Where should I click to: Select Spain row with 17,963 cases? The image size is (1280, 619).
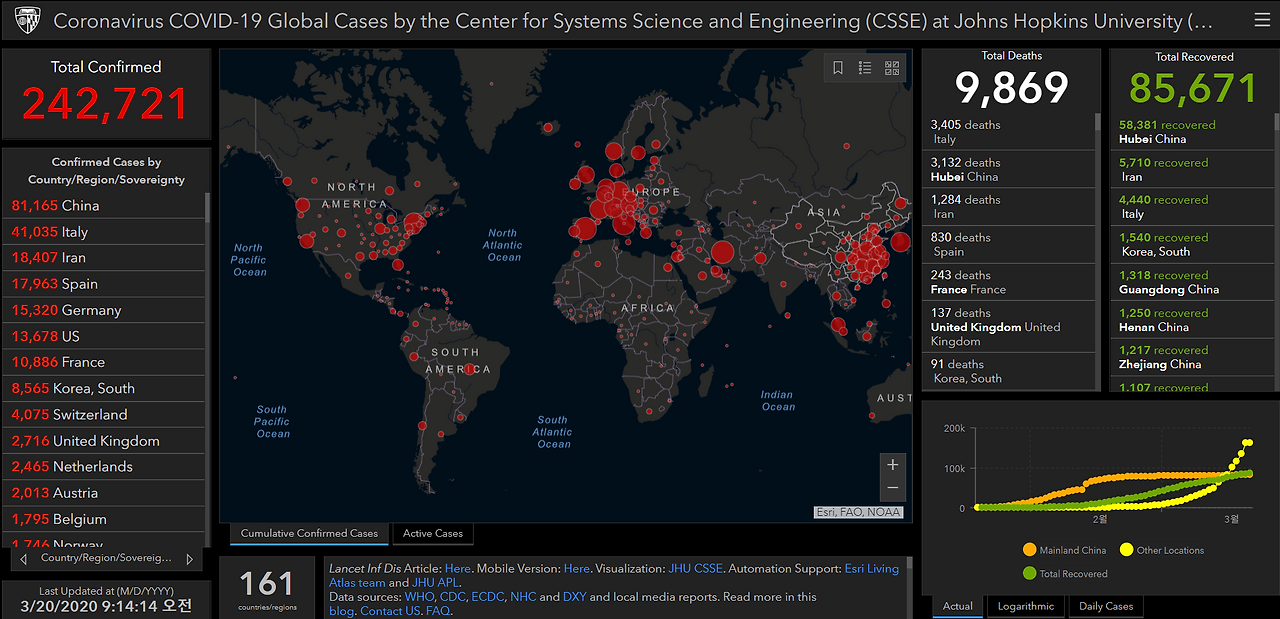[x=104, y=283]
